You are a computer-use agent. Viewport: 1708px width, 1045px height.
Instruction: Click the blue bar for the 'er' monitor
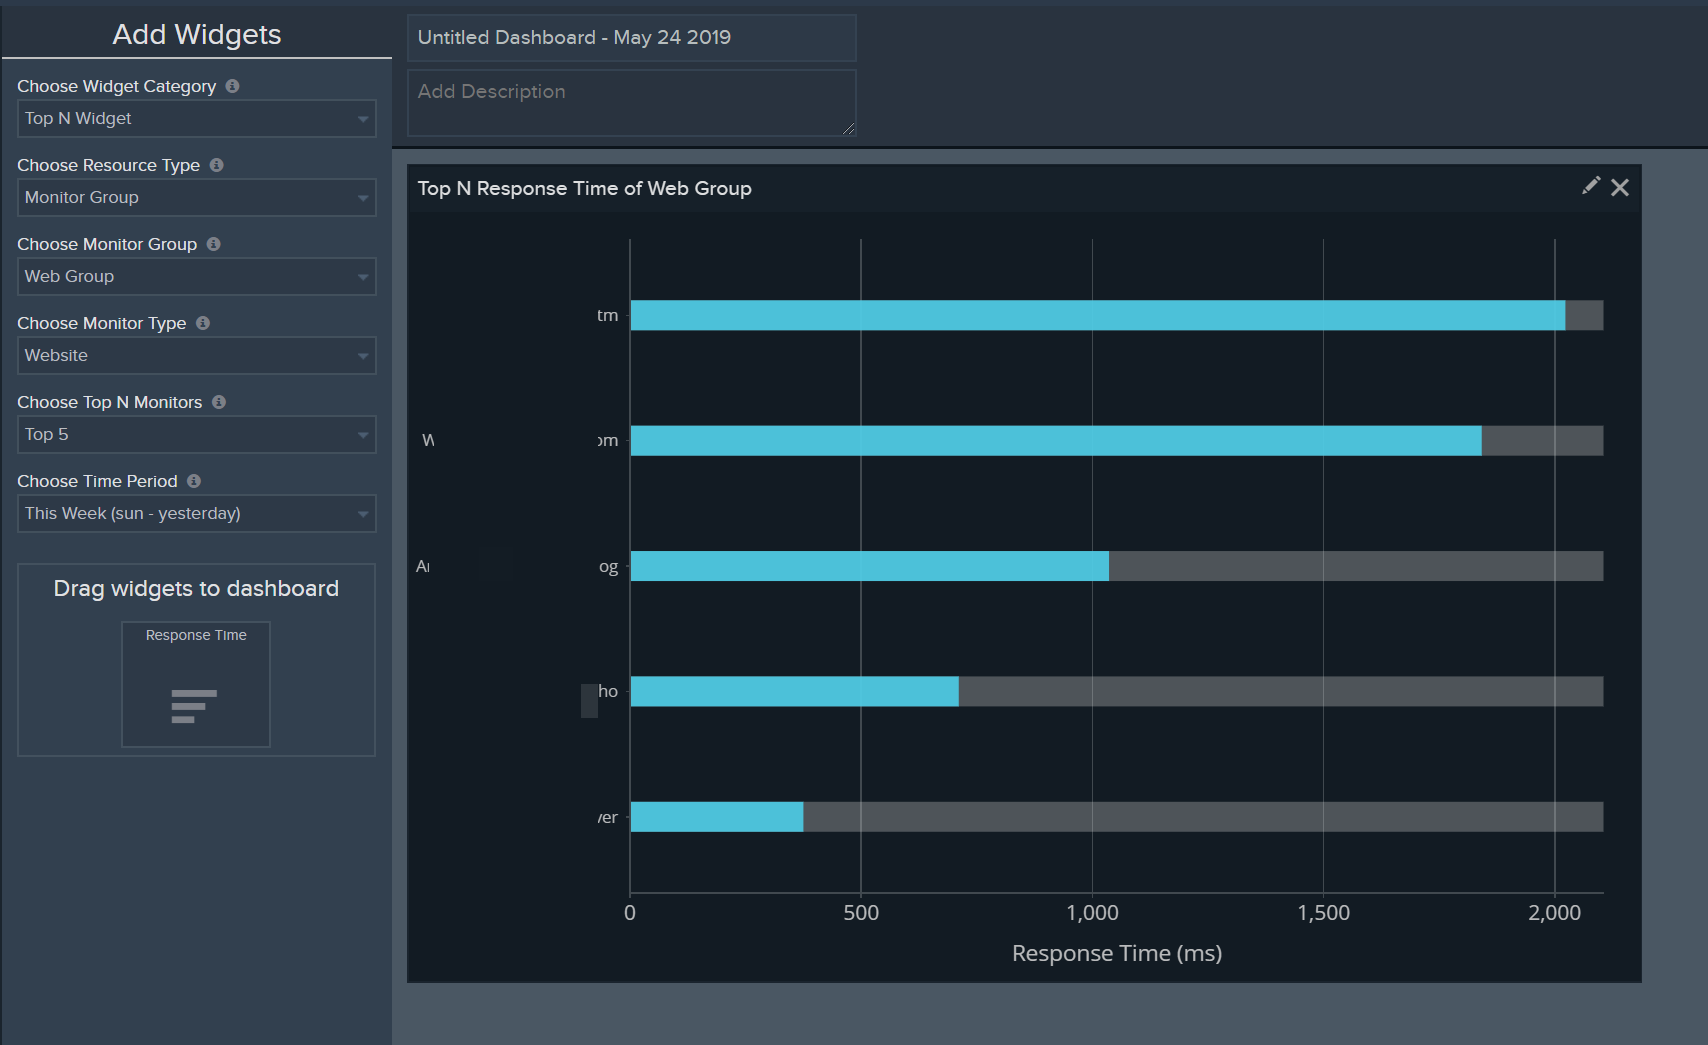[x=717, y=817]
